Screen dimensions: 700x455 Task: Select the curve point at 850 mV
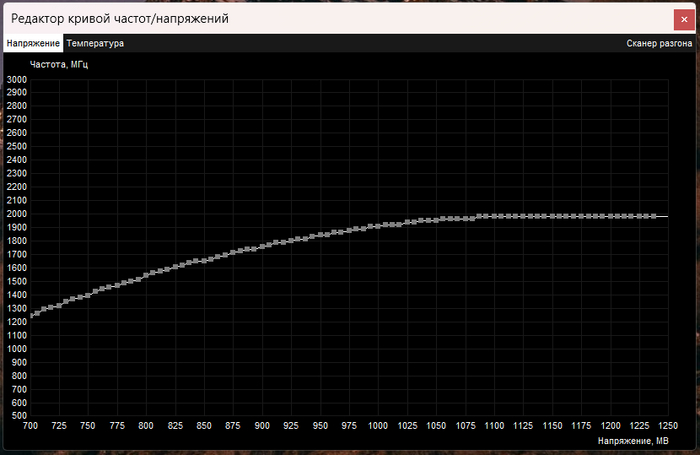click(x=205, y=260)
